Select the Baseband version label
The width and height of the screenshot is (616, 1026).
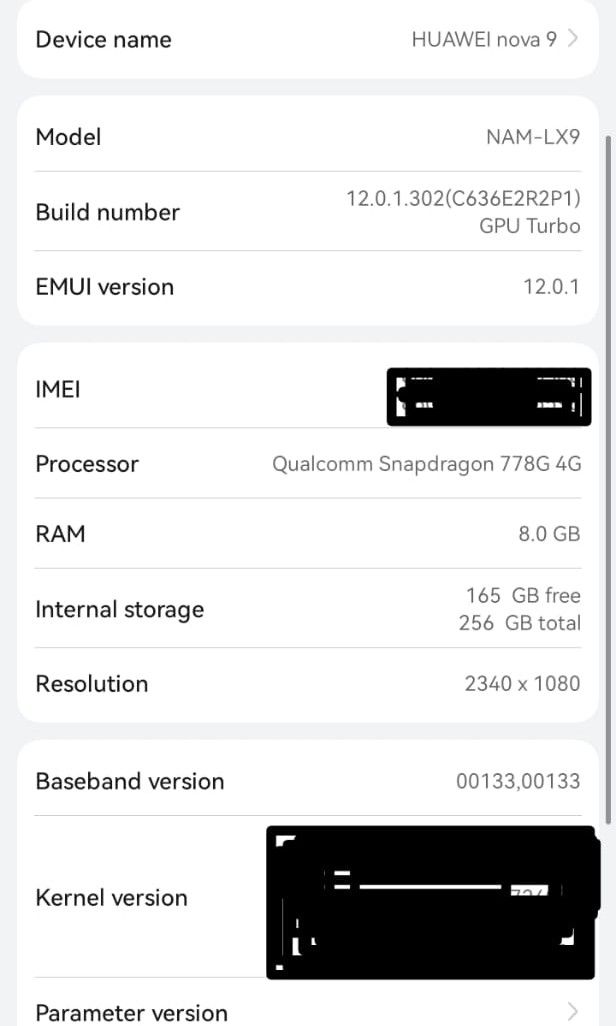pyautogui.click(x=129, y=781)
